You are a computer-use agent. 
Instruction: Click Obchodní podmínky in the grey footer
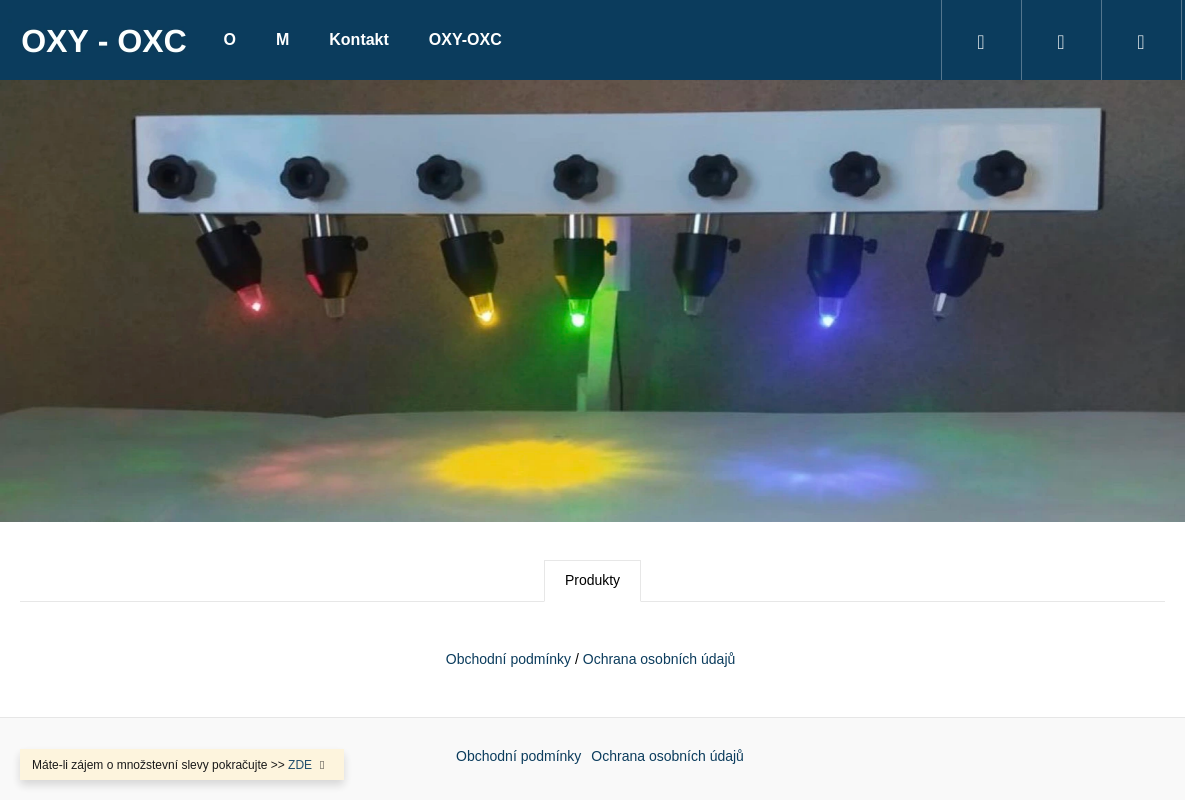coord(518,756)
